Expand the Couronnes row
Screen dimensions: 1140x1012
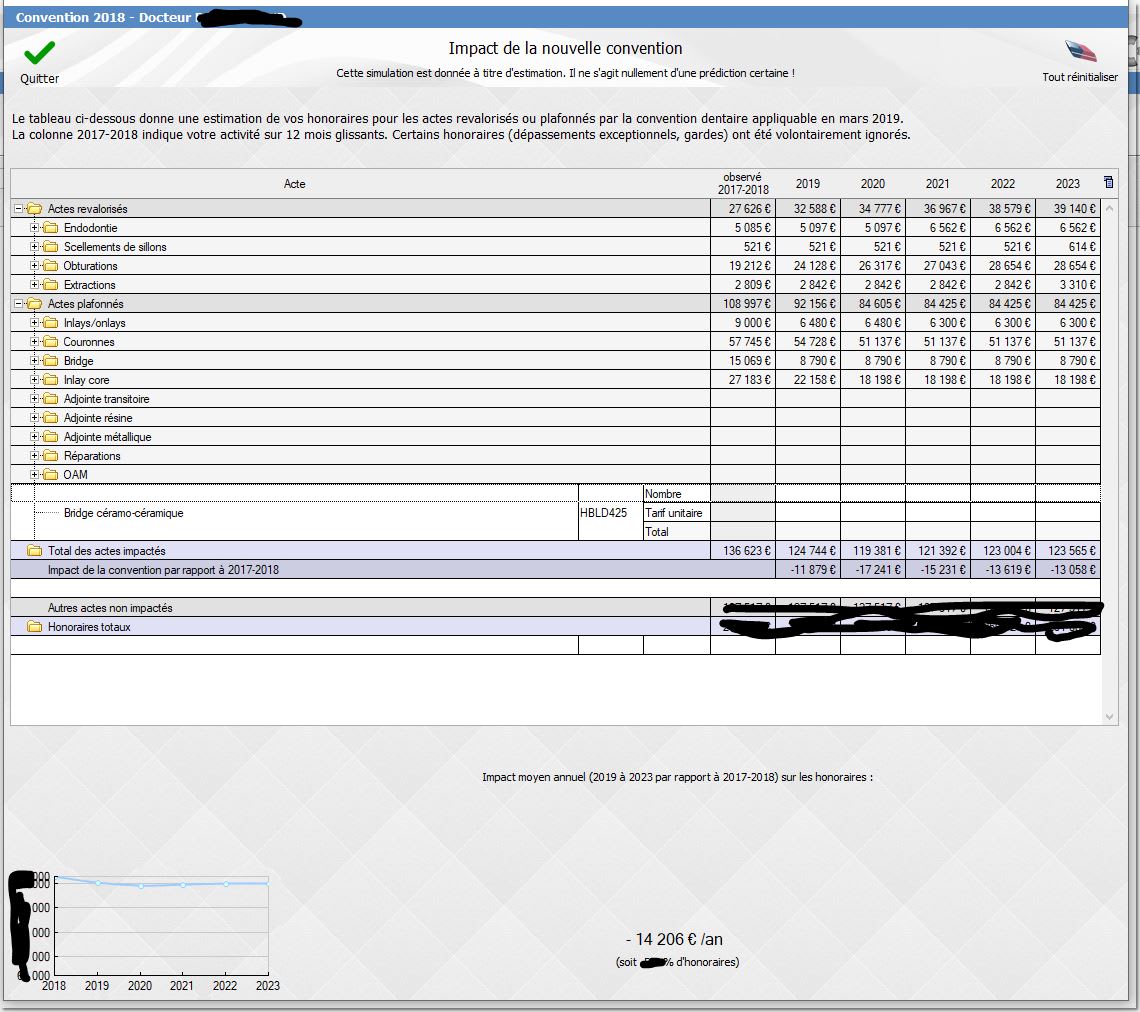(34, 341)
